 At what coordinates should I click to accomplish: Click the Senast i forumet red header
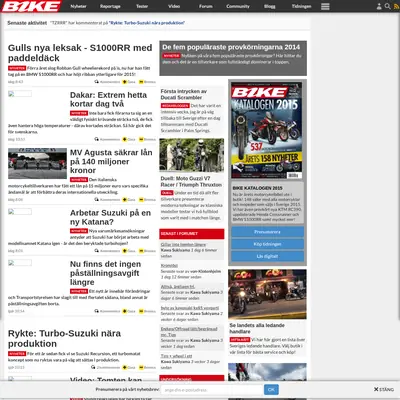pyautogui.click(x=192, y=234)
